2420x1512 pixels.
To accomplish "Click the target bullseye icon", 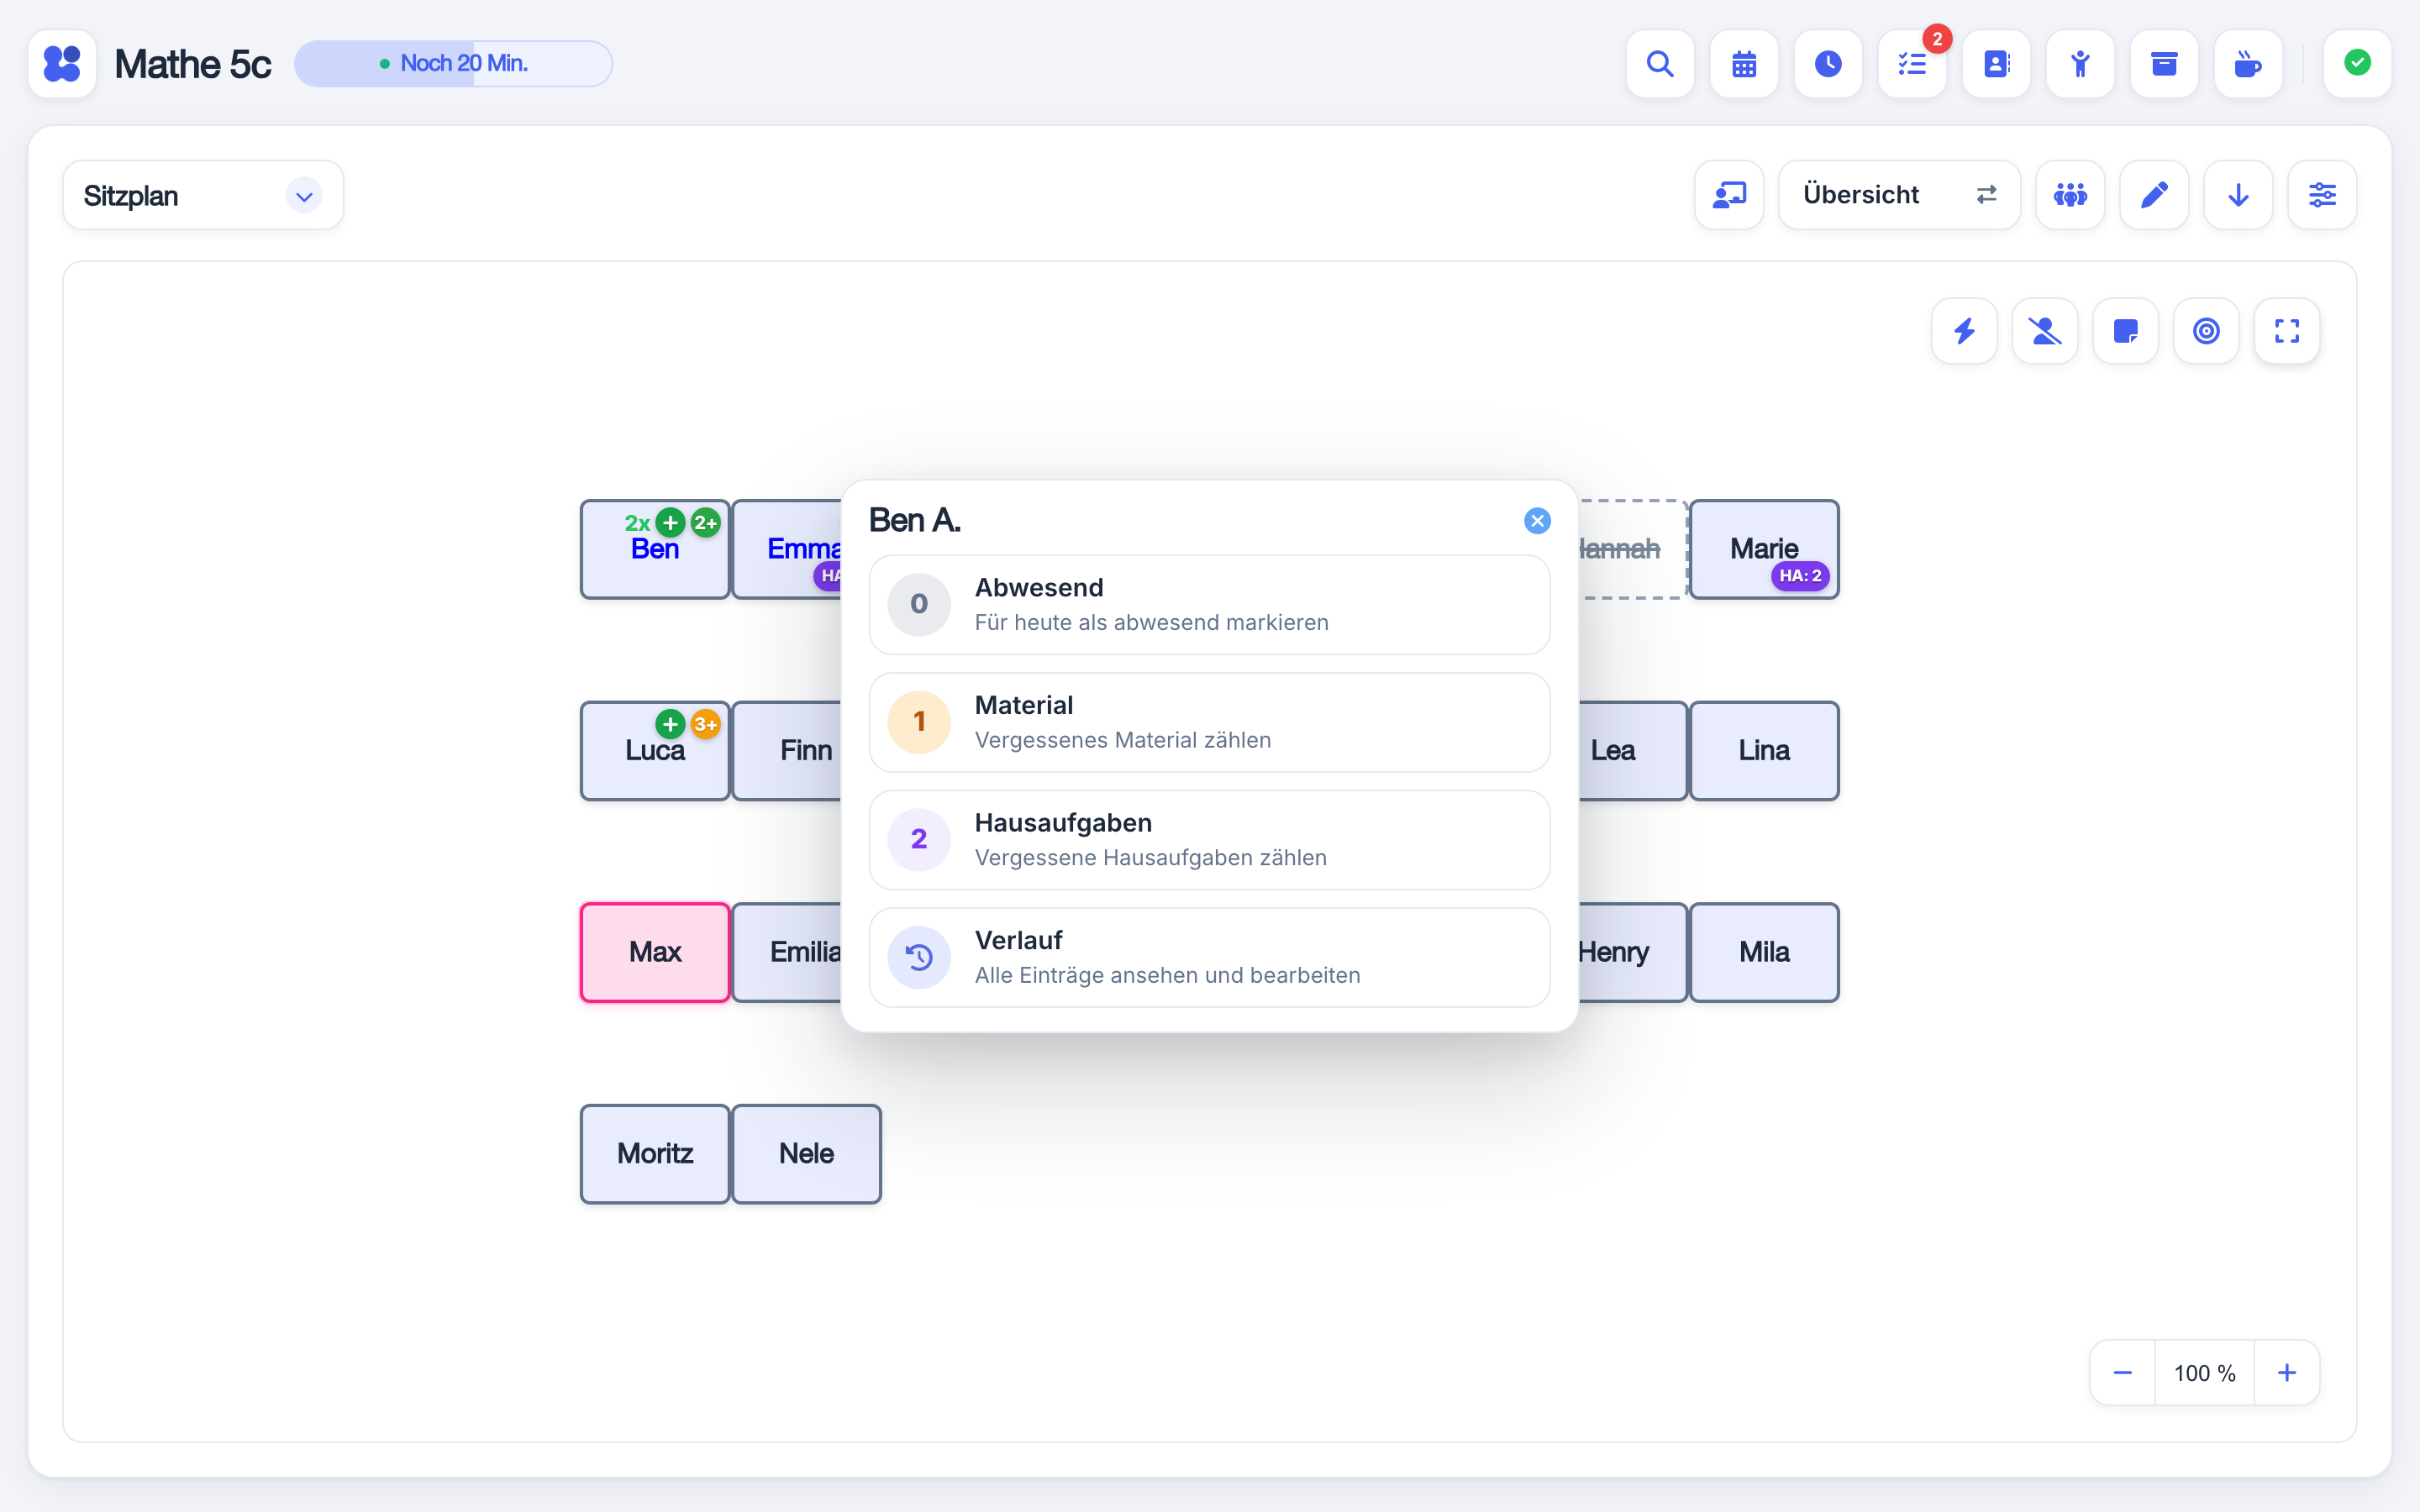I will point(2206,331).
